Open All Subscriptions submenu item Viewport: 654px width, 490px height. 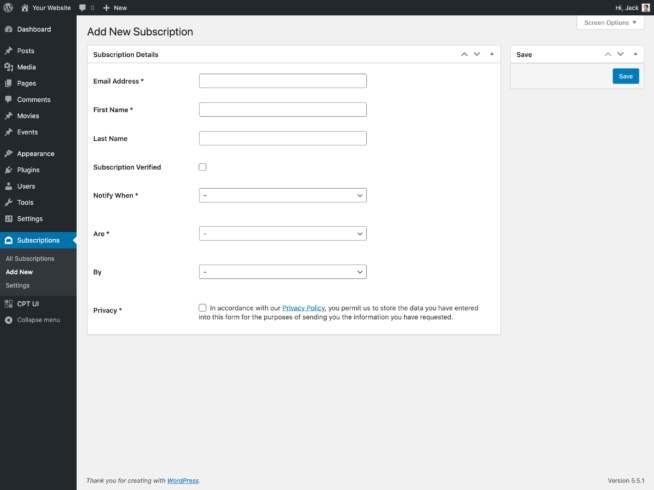[30, 259]
